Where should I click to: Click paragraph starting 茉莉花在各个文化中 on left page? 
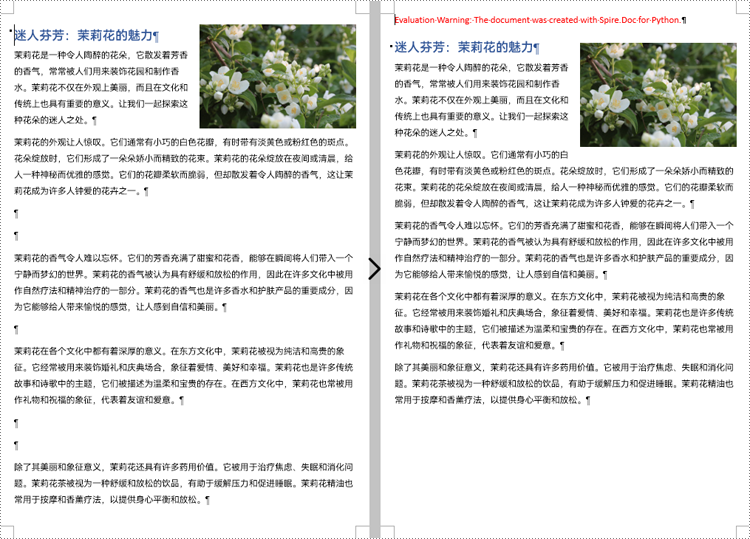click(184, 375)
